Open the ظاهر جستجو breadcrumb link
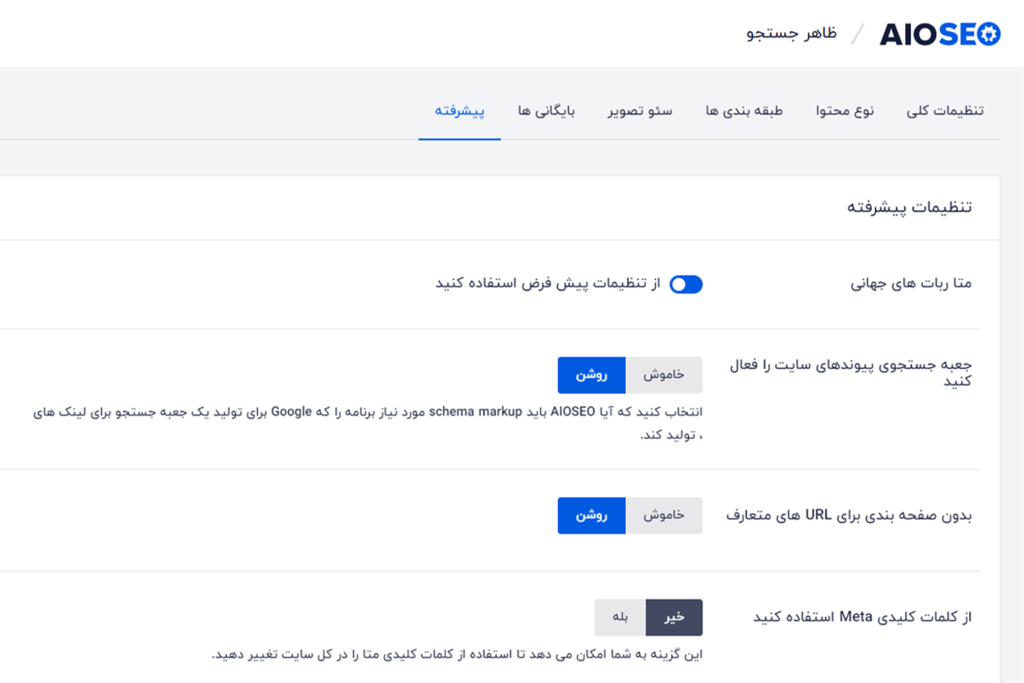Screen dimensions: 1024x683 pos(790,33)
